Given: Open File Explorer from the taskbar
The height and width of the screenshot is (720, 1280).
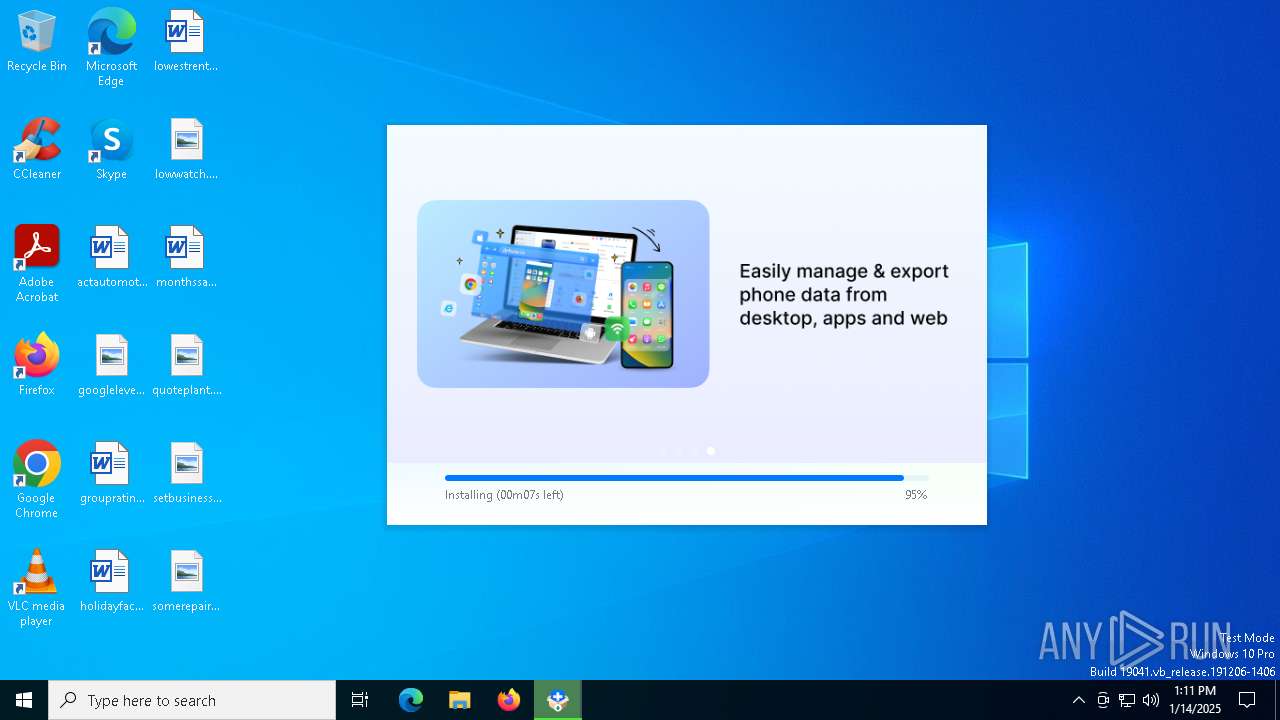Looking at the screenshot, I should pos(460,700).
